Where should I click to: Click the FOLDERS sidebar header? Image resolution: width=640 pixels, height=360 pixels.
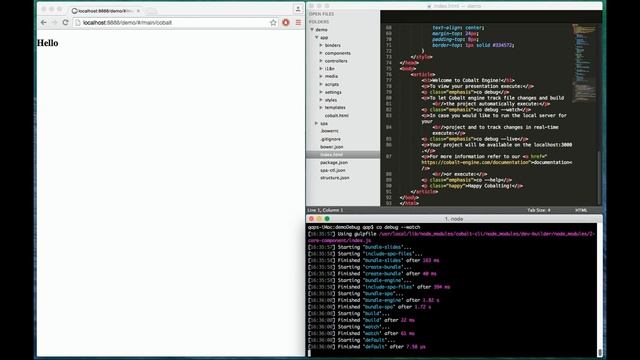point(319,22)
